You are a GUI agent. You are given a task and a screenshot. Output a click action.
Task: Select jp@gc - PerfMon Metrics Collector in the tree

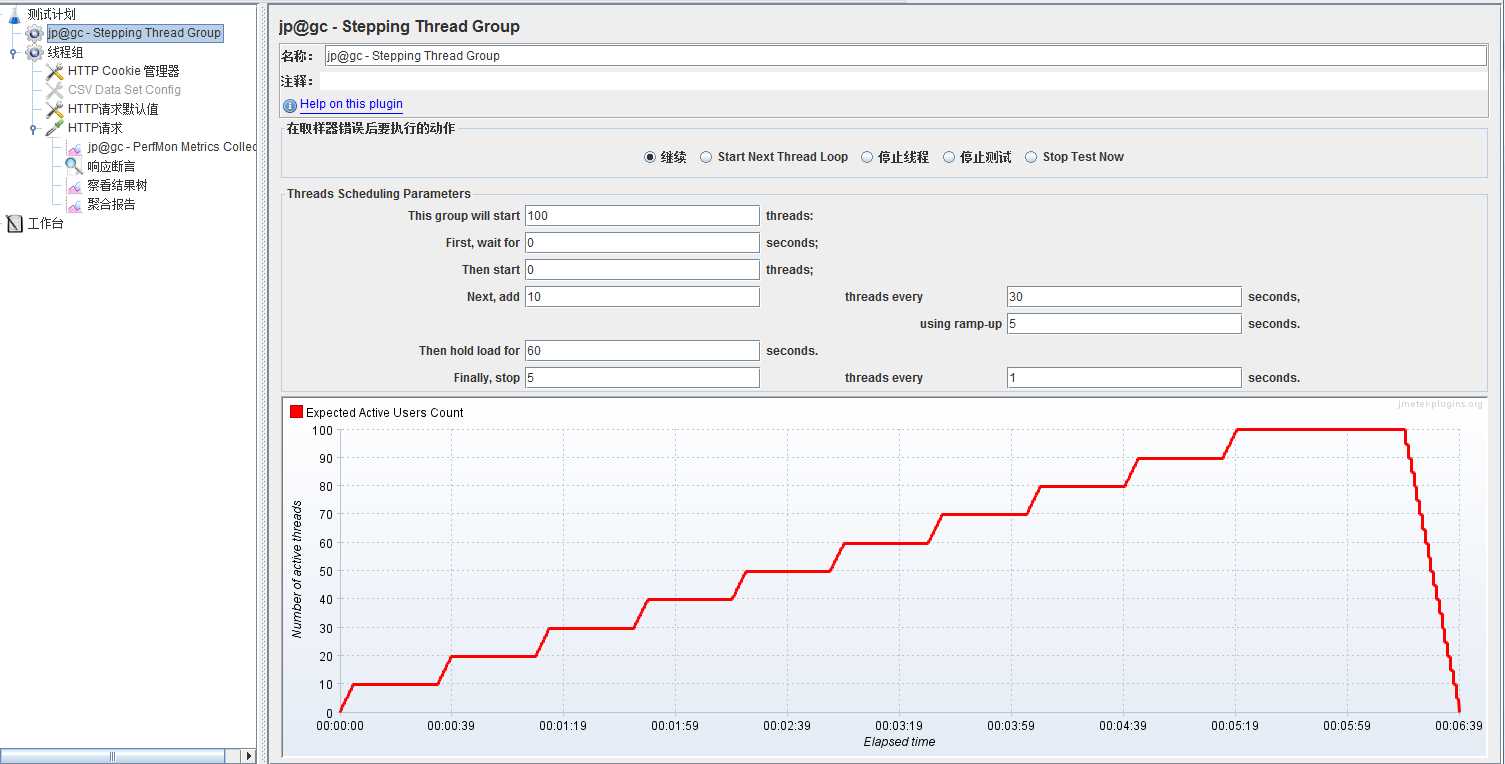coord(172,147)
